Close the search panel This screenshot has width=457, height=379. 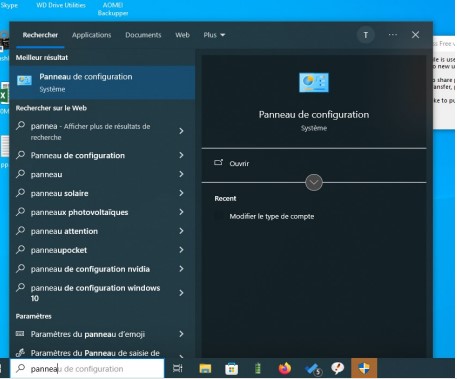click(x=415, y=35)
